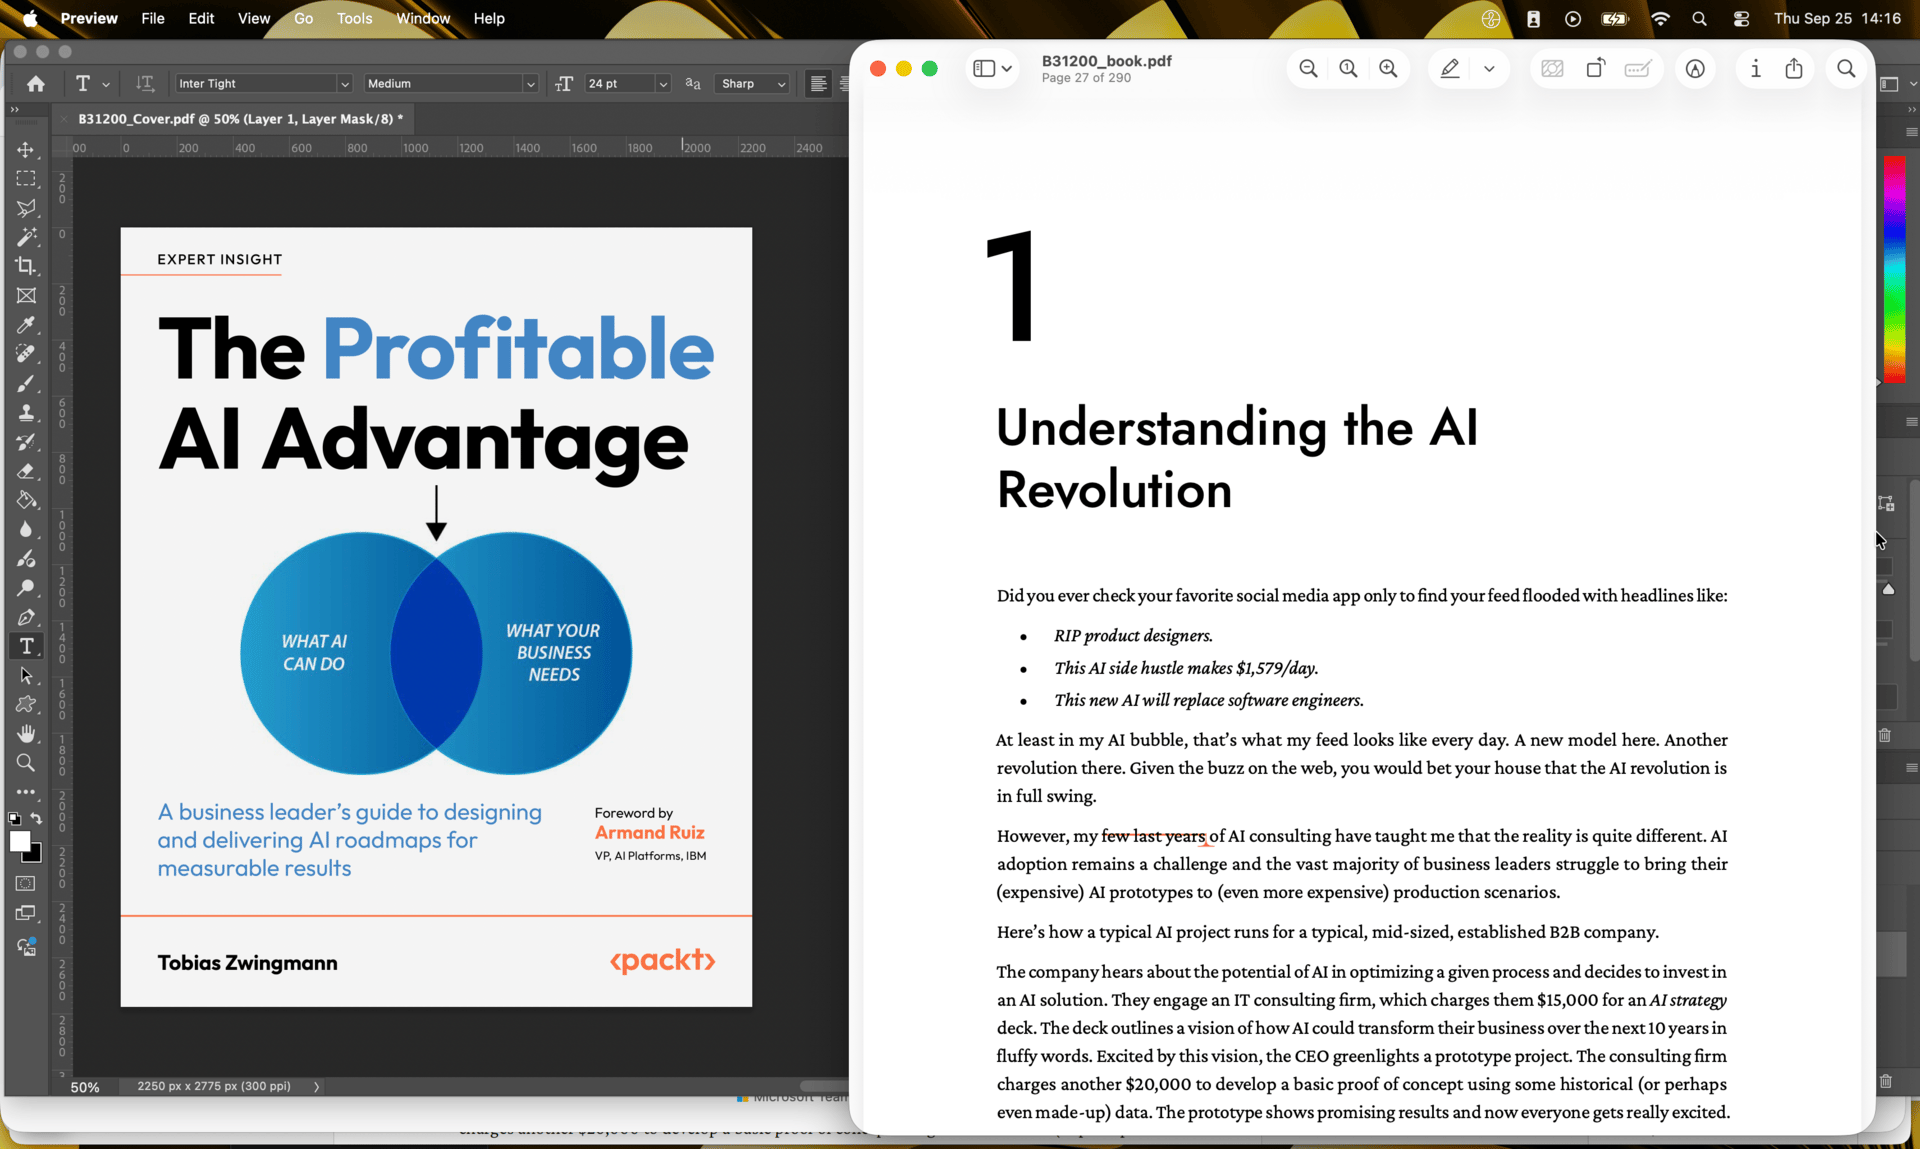Select the Eraser tool
Screen dimensions: 1920x1149
pyautogui.click(x=26, y=471)
